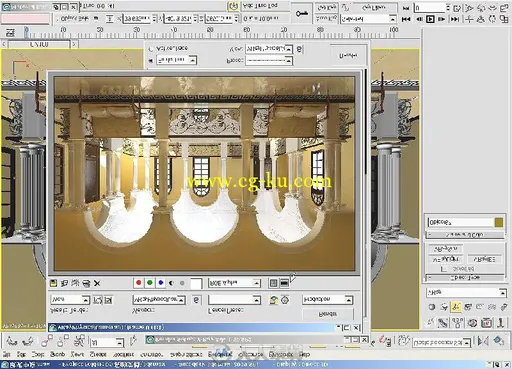The height and width of the screenshot is (369, 512).
Task: Toggle monochrome display in frame window
Action: coord(182,283)
